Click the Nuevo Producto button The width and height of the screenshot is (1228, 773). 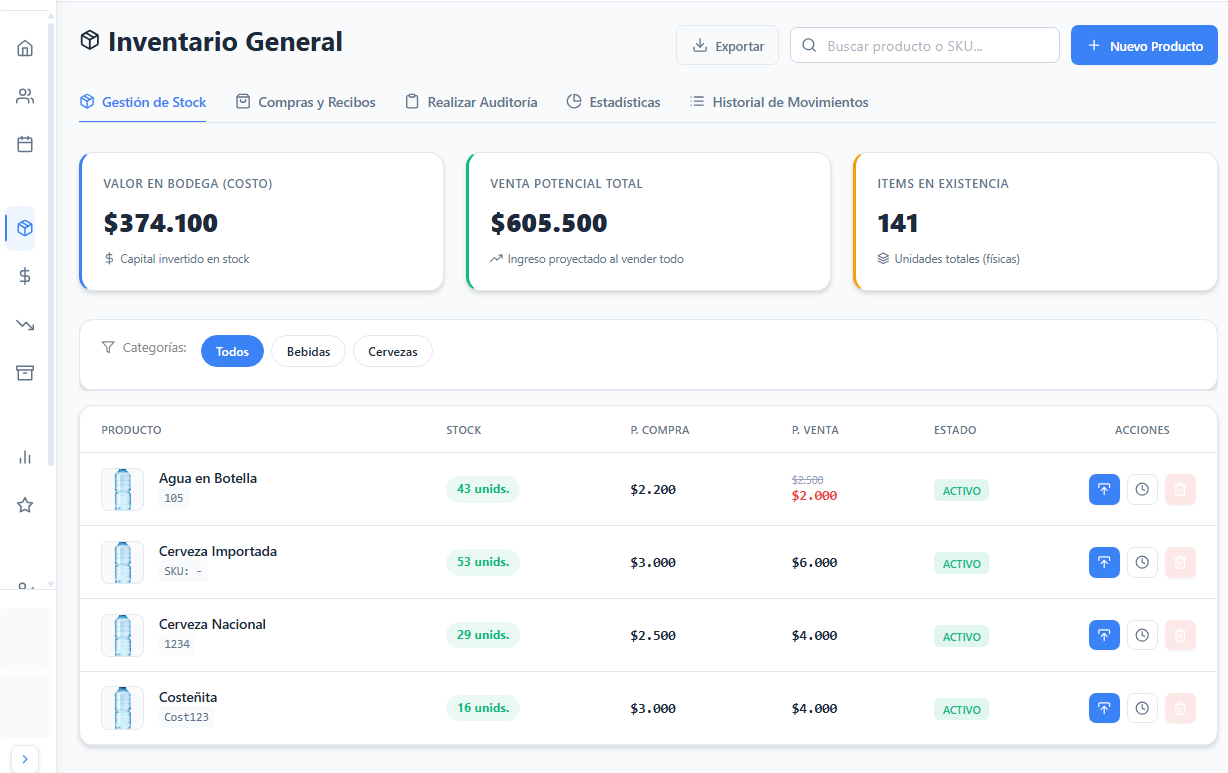(1144, 46)
